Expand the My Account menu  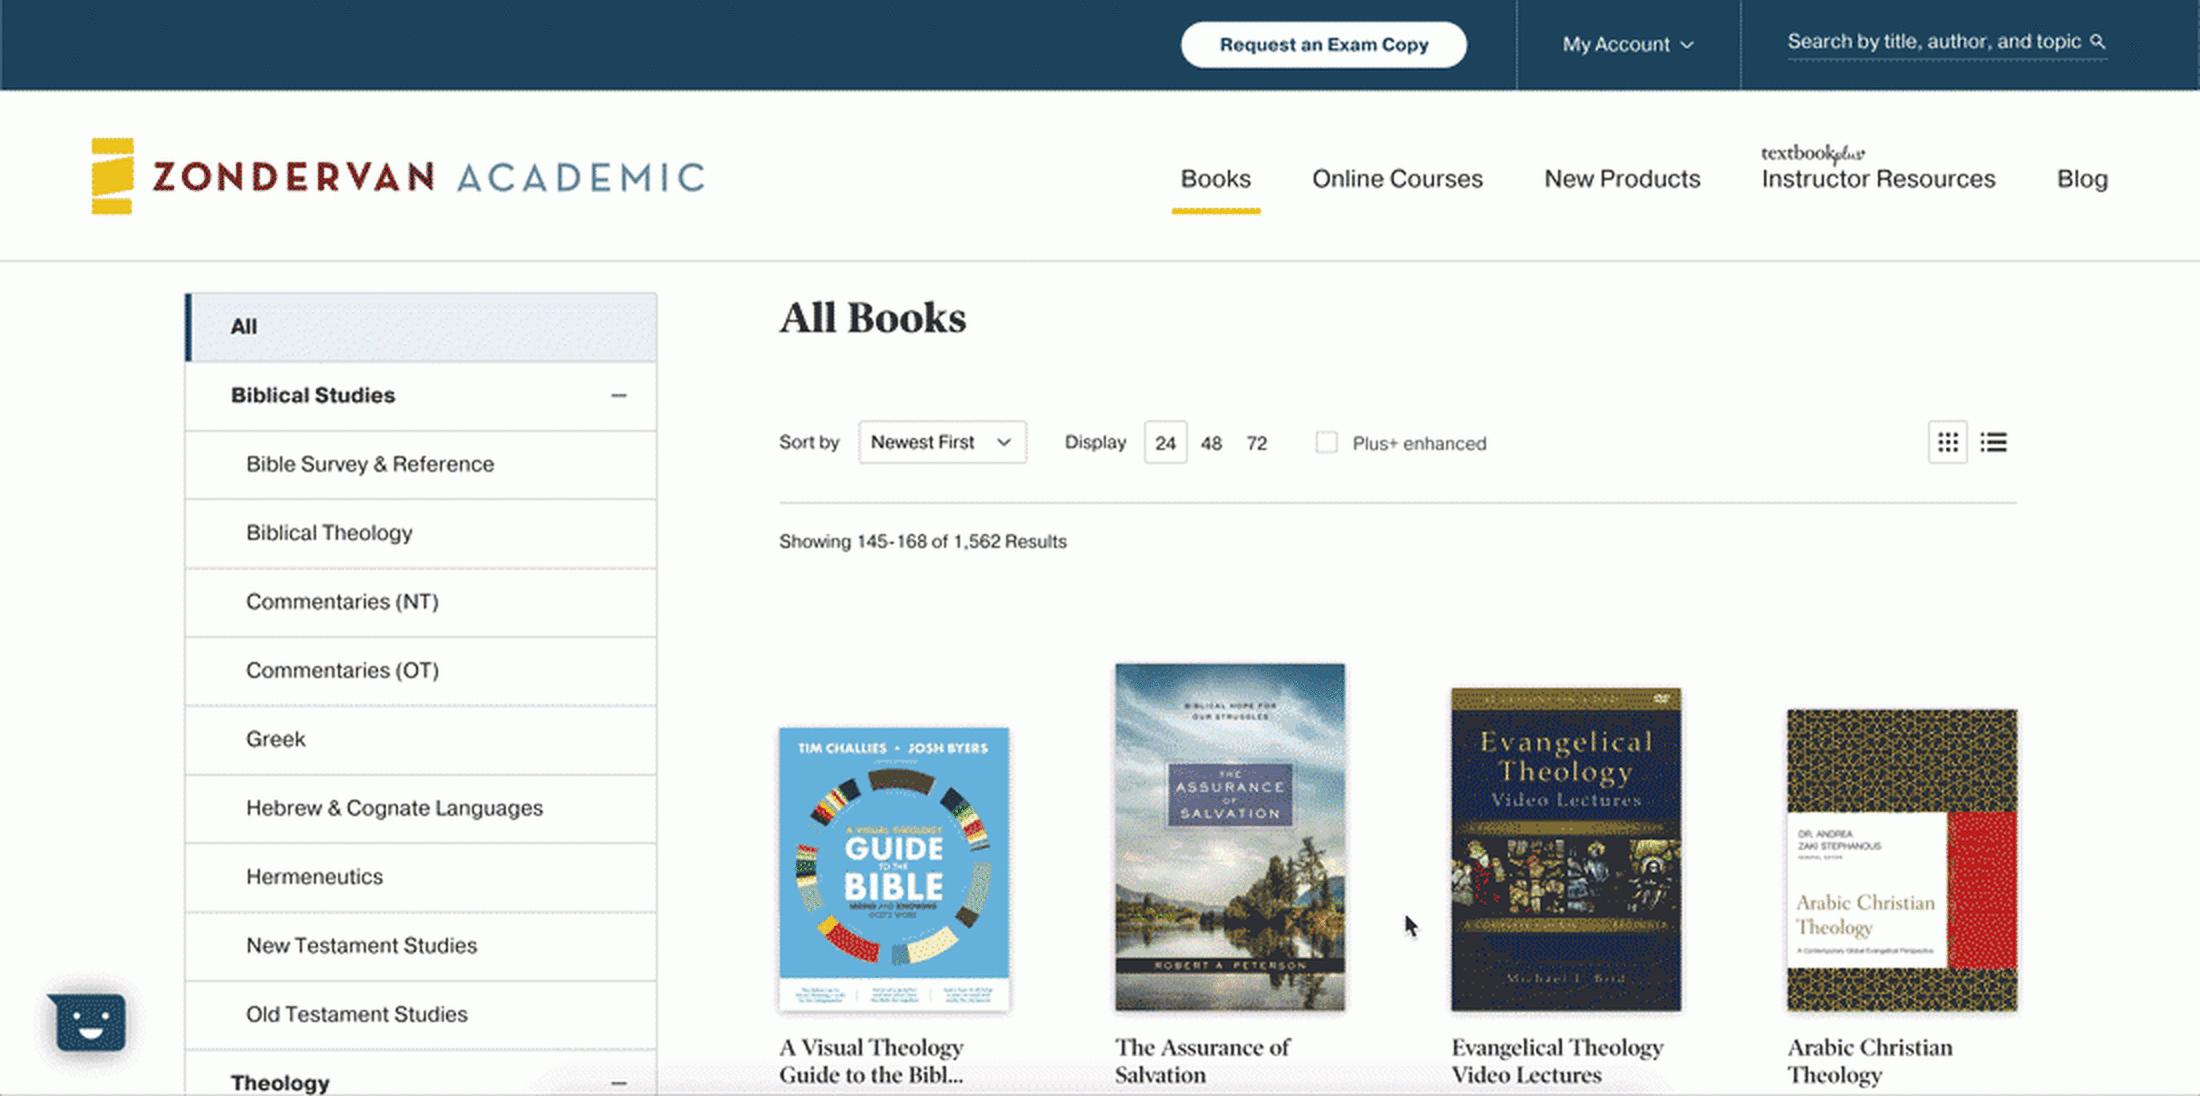click(1628, 45)
